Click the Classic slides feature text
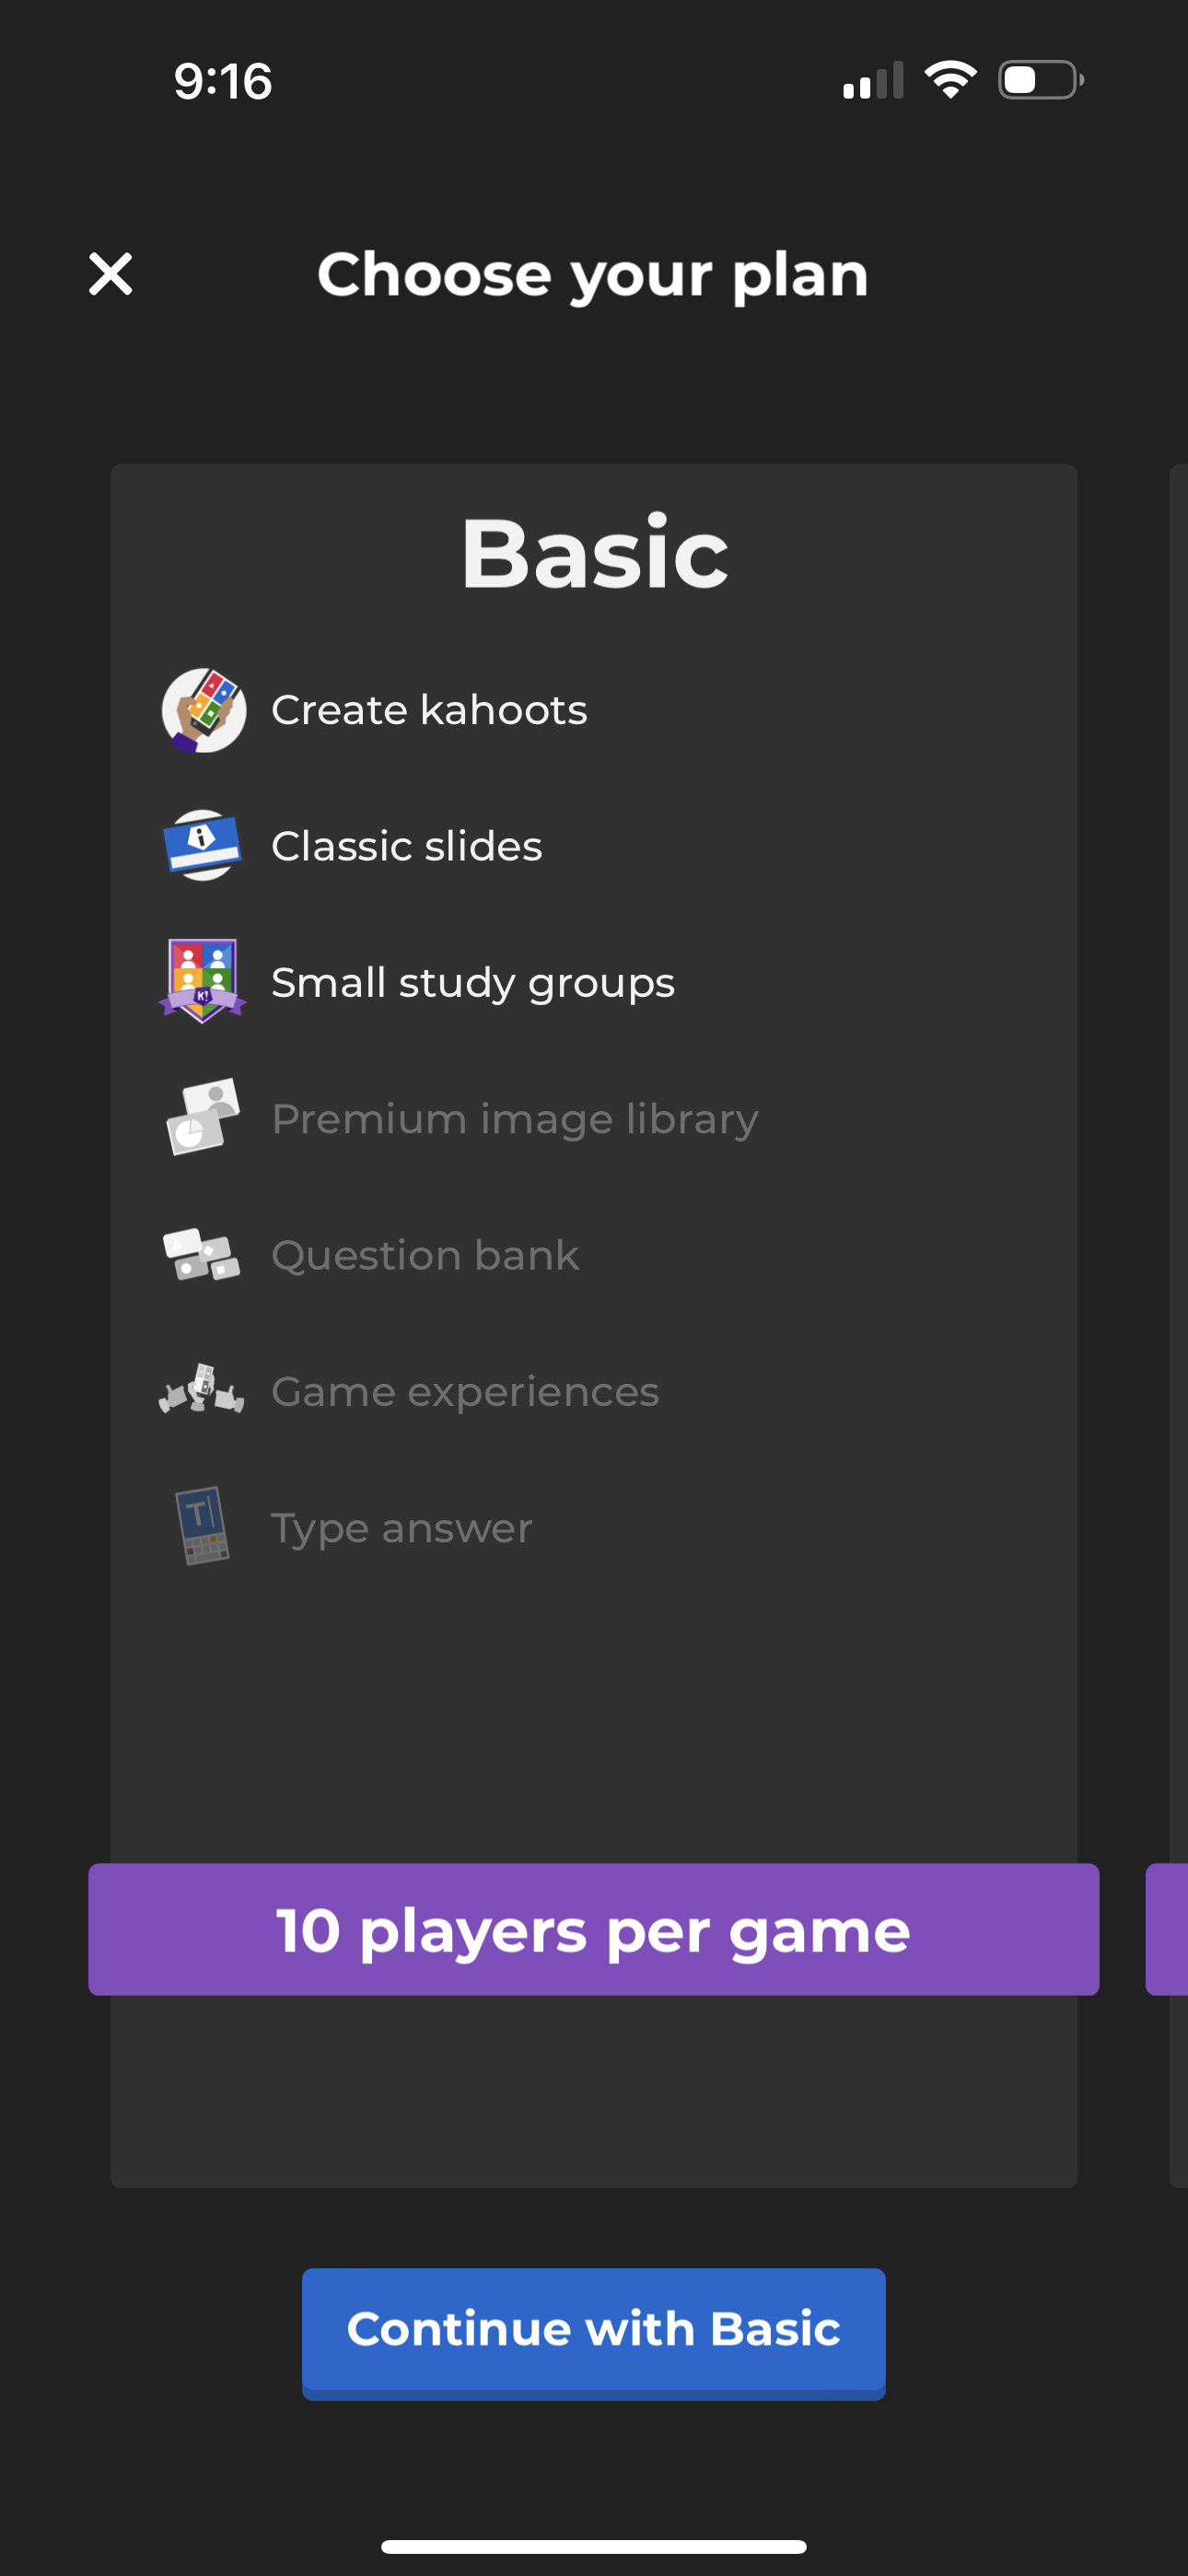This screenshot has width=1188, height=2576. (406, 846)
